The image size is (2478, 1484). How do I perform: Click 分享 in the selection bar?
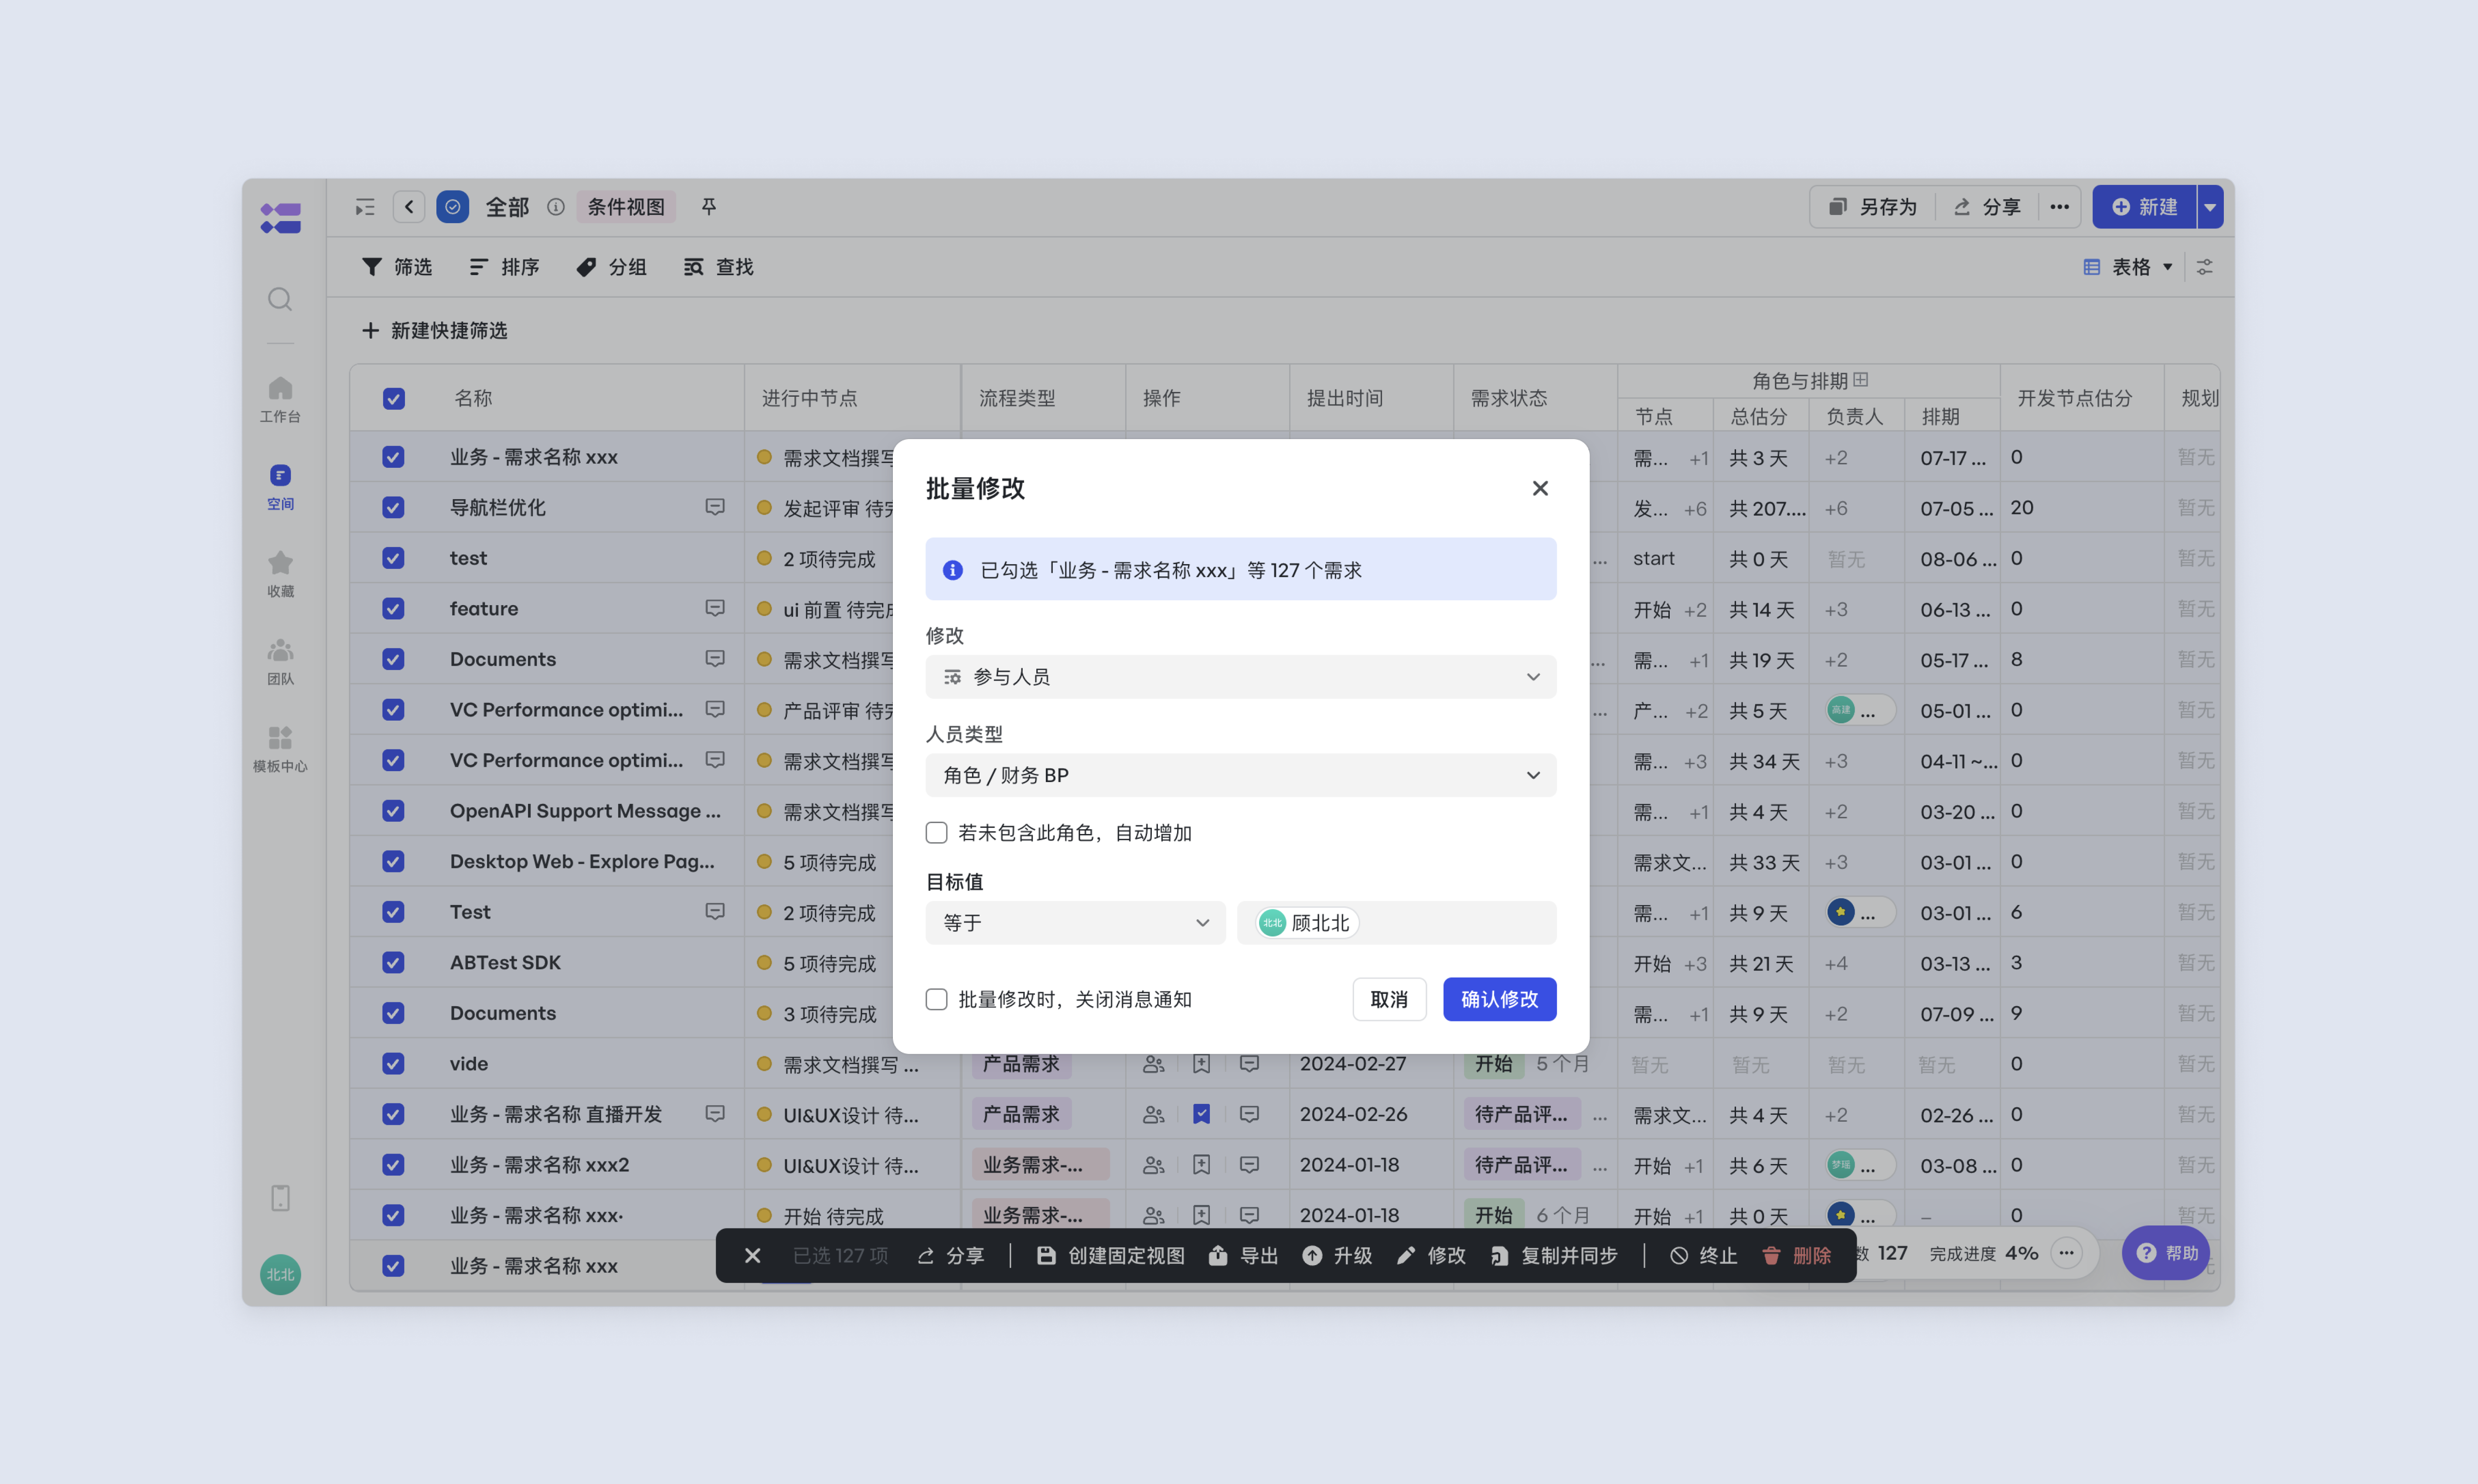[951, 1255]
